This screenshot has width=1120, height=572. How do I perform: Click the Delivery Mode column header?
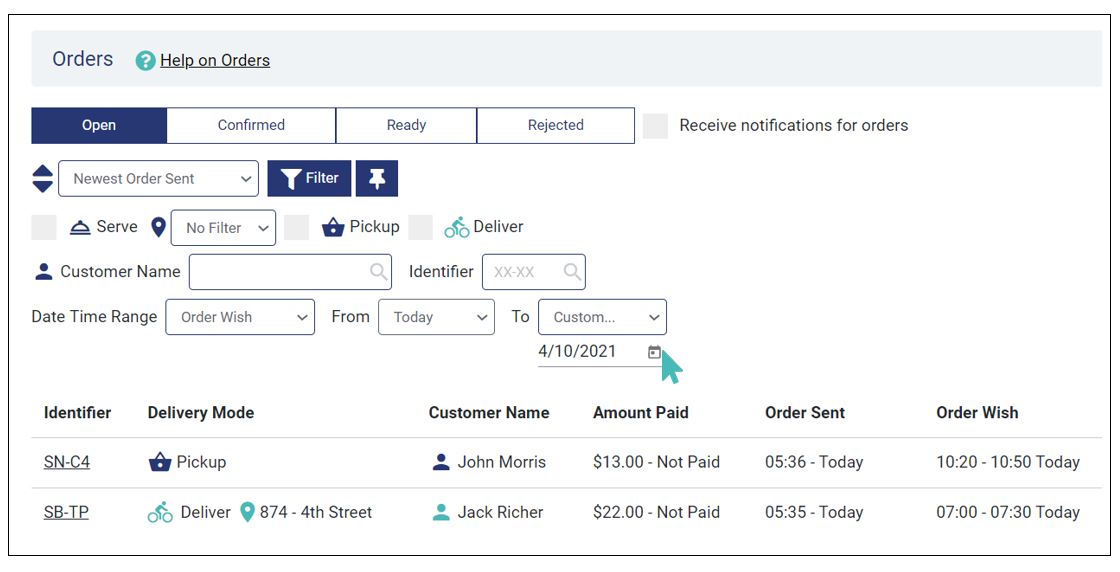[201, 413]
